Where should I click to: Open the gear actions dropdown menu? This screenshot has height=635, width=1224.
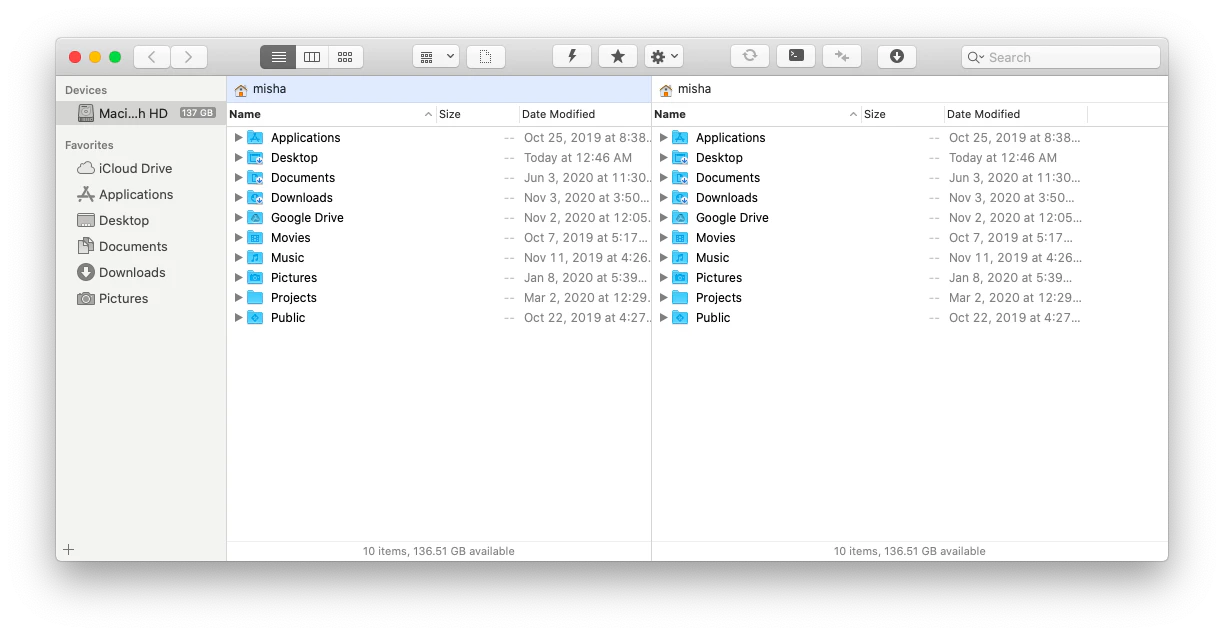click(x=663, y=57)
